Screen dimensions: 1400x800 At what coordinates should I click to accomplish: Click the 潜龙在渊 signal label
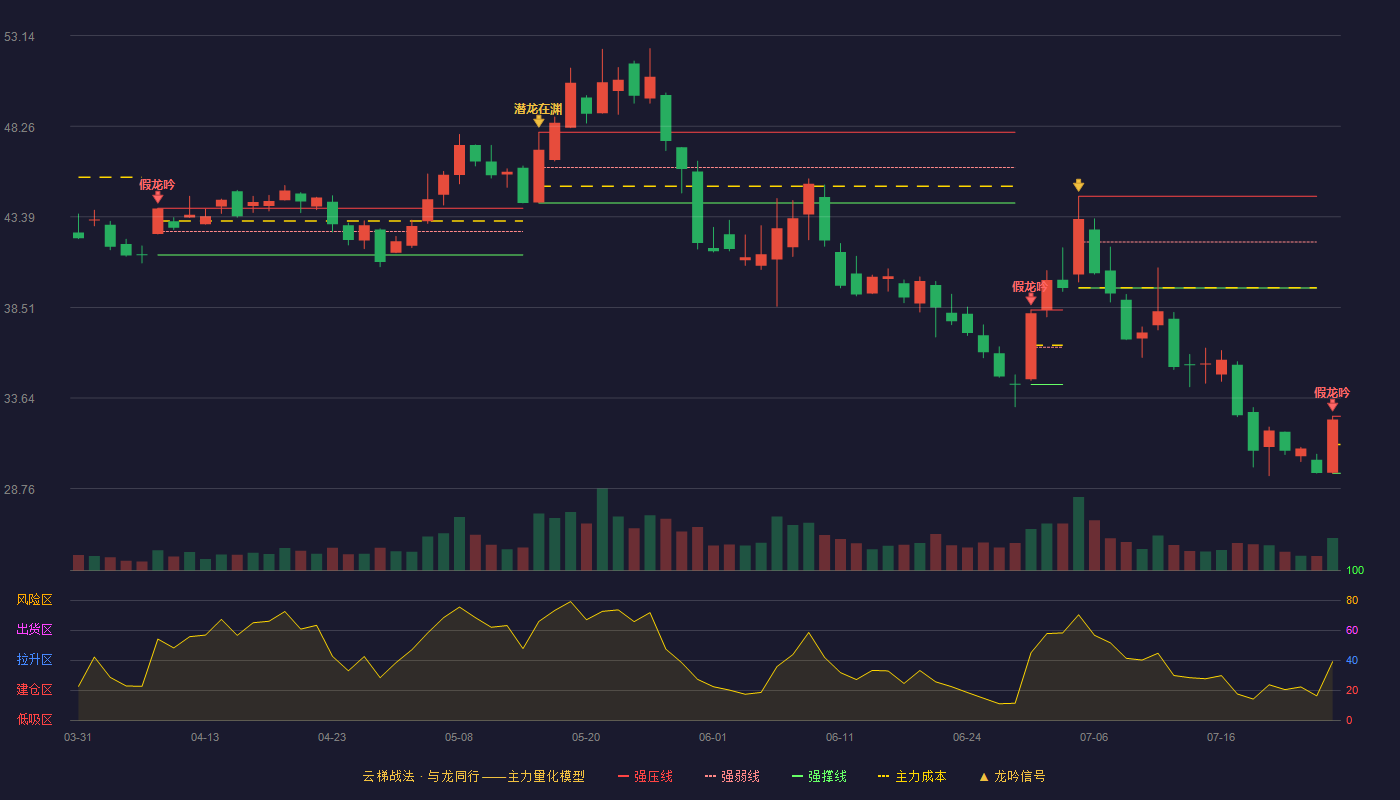[538, 108]
